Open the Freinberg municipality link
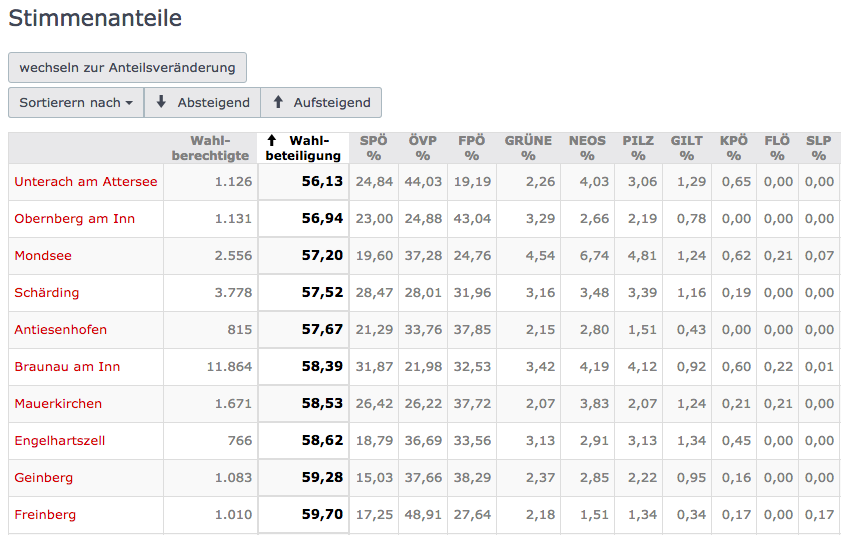The width and height of the screenshot is (841, 535). click(x=45, y=515)
